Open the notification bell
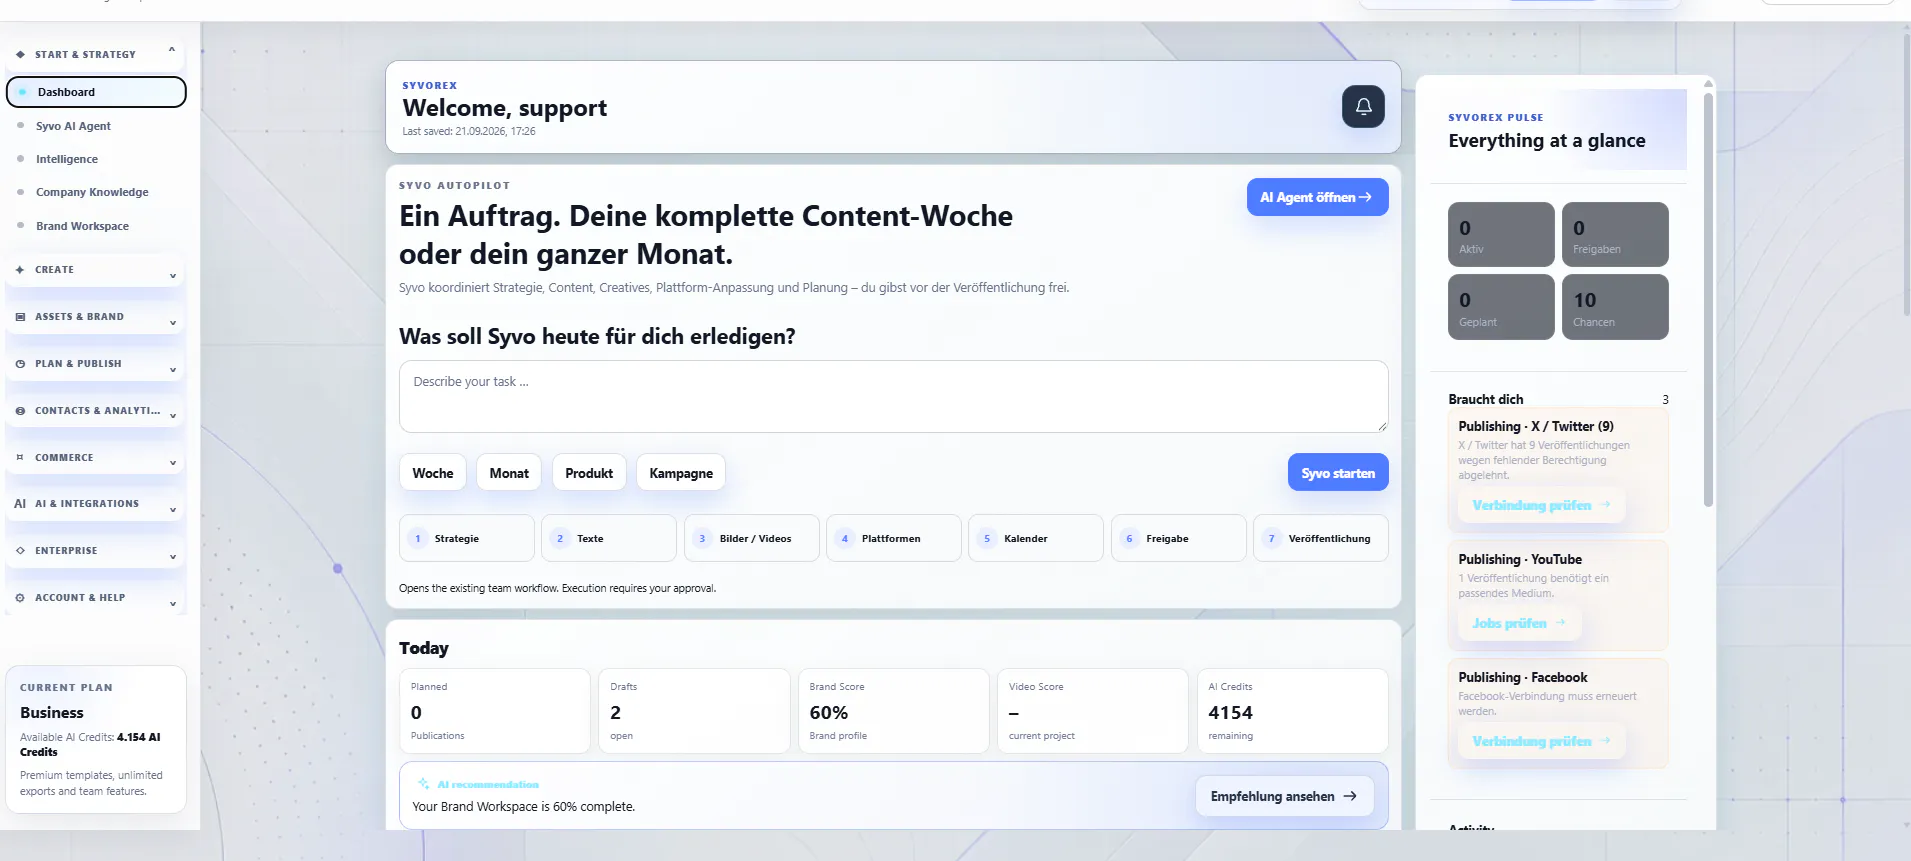Image resolution: width=1911 pixels, height=861 pixels. click(x=1363, y=107)
